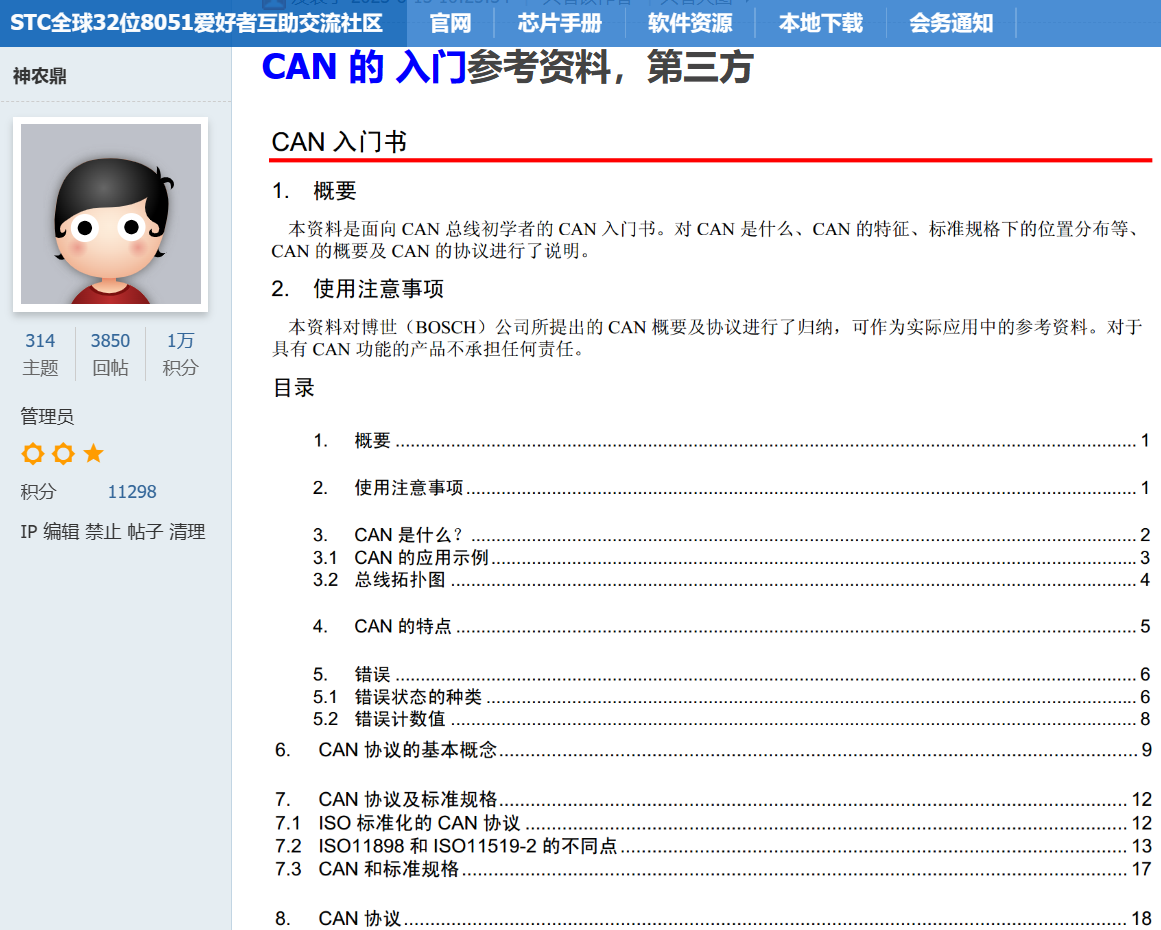The width and height of the screenshot is (1161, 930).
Task: Click contents entry 5. 错误
Action: (731, 675)
